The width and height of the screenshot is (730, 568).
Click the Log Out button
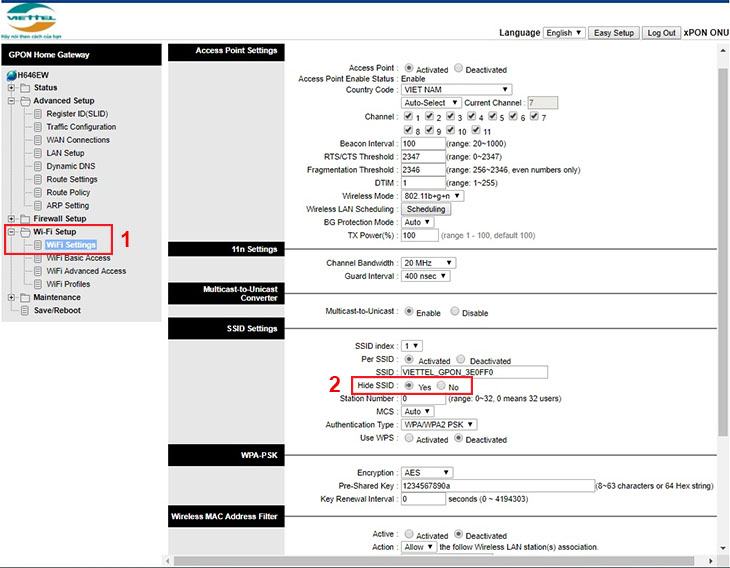[661, 33]
